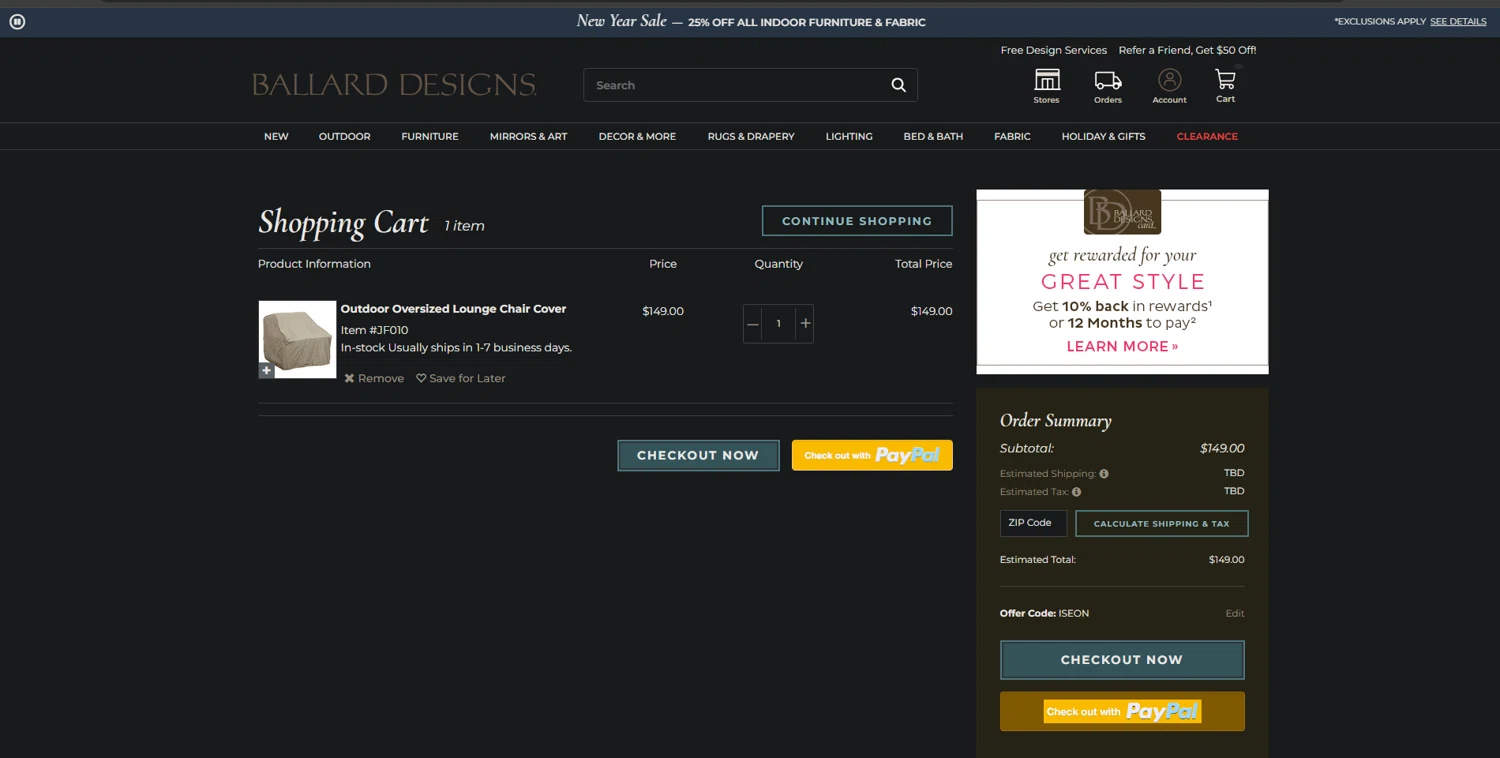Click Free Design Services link

(x=1054, y=50)
